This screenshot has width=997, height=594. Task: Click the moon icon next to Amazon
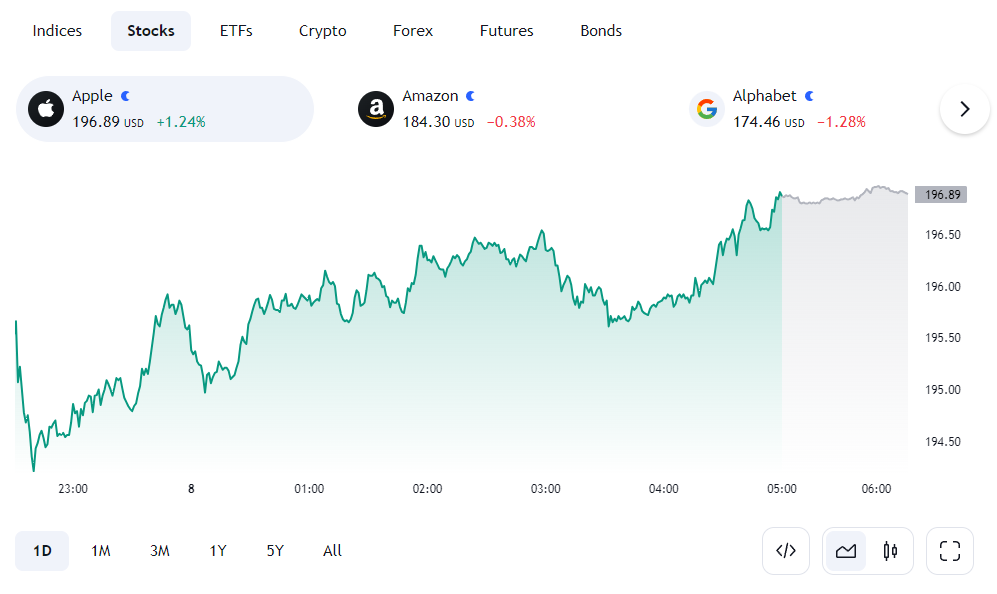click(x=471, y=96)
